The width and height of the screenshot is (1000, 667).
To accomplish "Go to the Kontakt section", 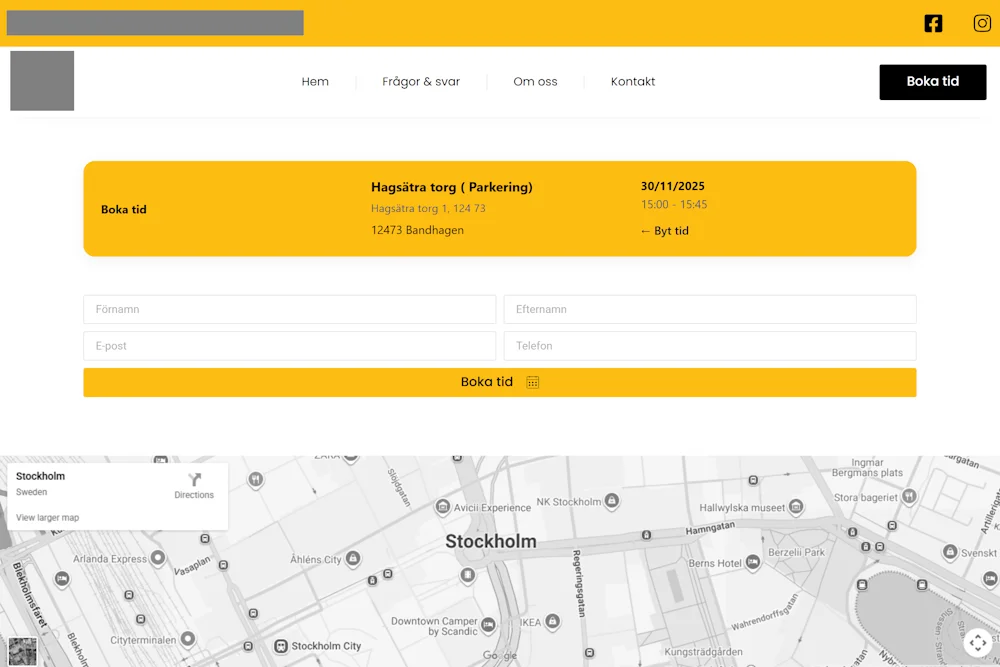I will pos(633,82).
